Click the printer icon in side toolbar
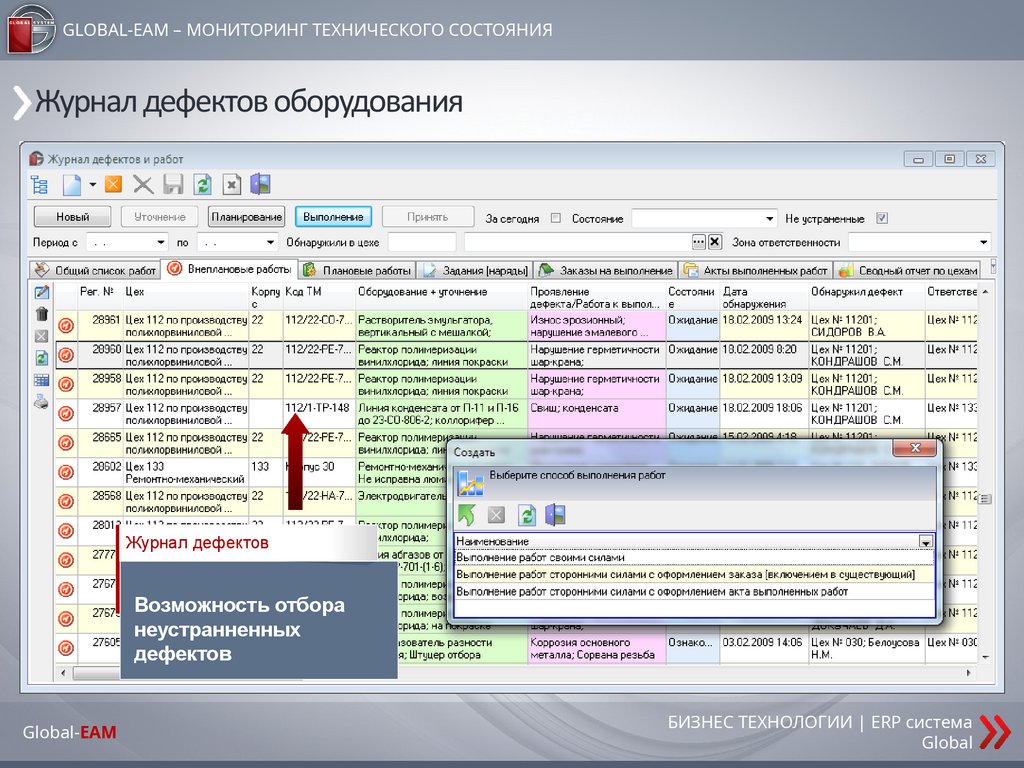1024x768 pixels. click(42, 402)
